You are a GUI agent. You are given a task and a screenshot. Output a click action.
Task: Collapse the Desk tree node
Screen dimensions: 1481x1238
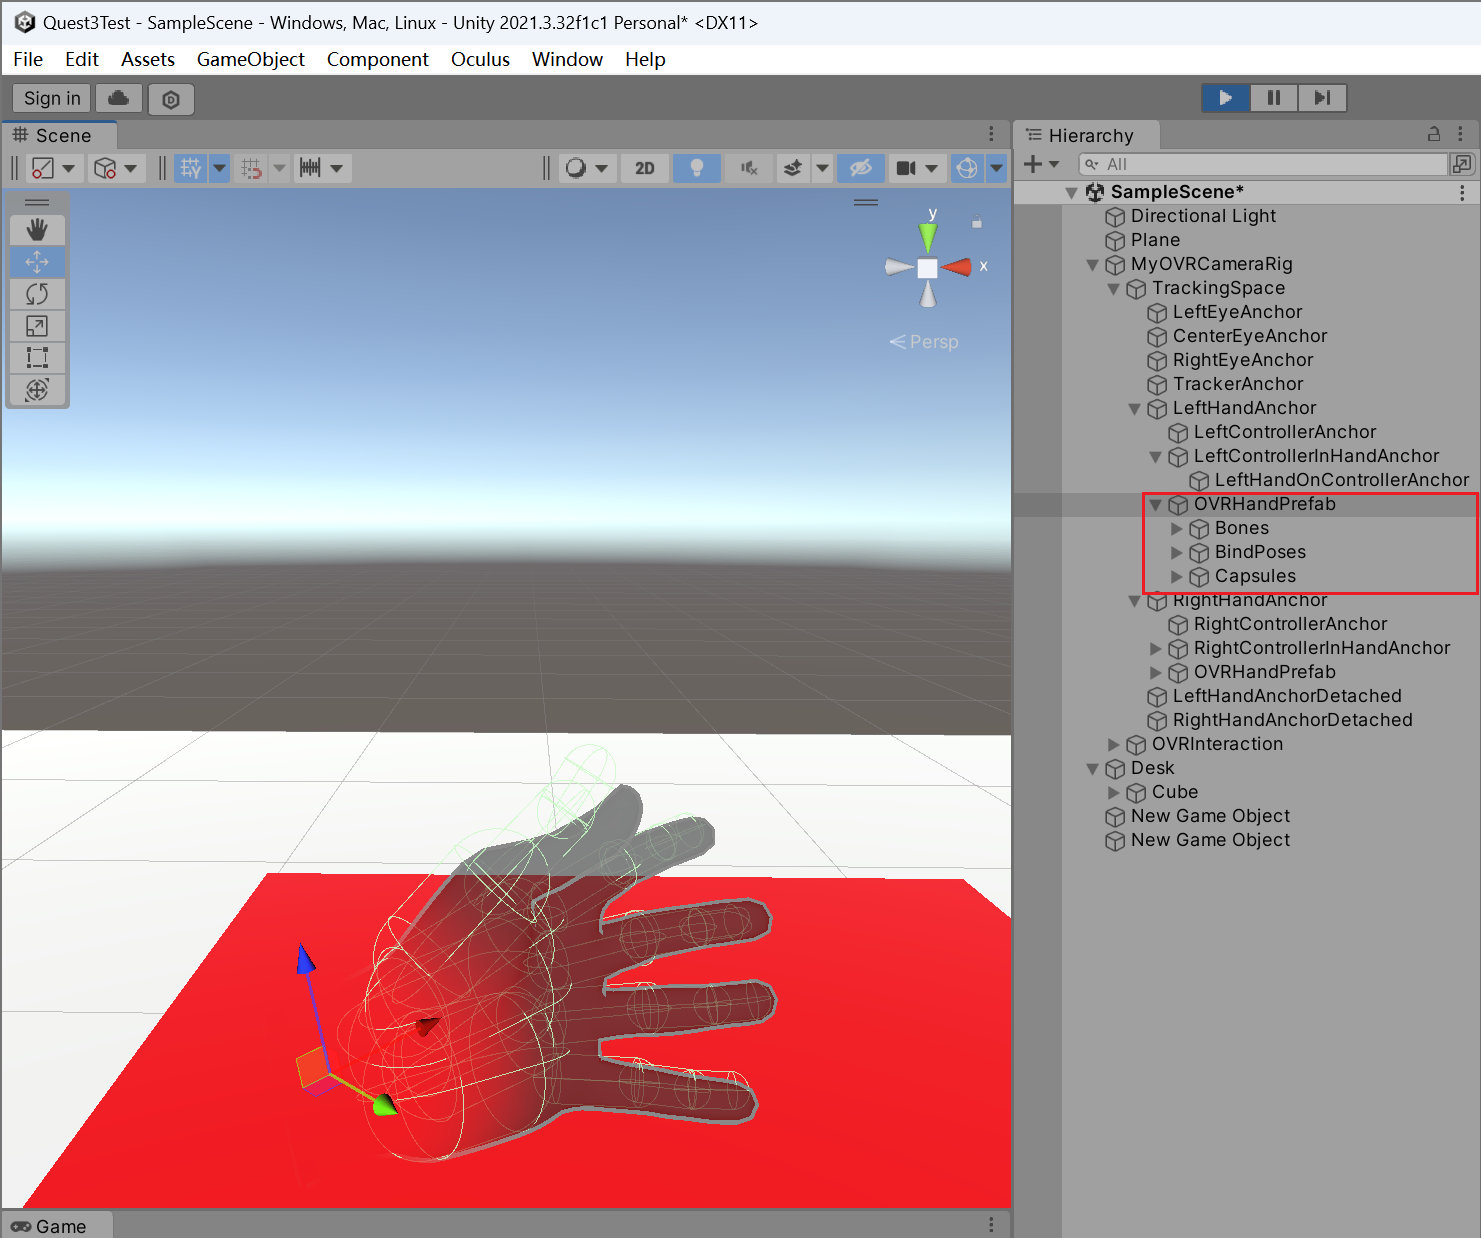coord(1093,769)
